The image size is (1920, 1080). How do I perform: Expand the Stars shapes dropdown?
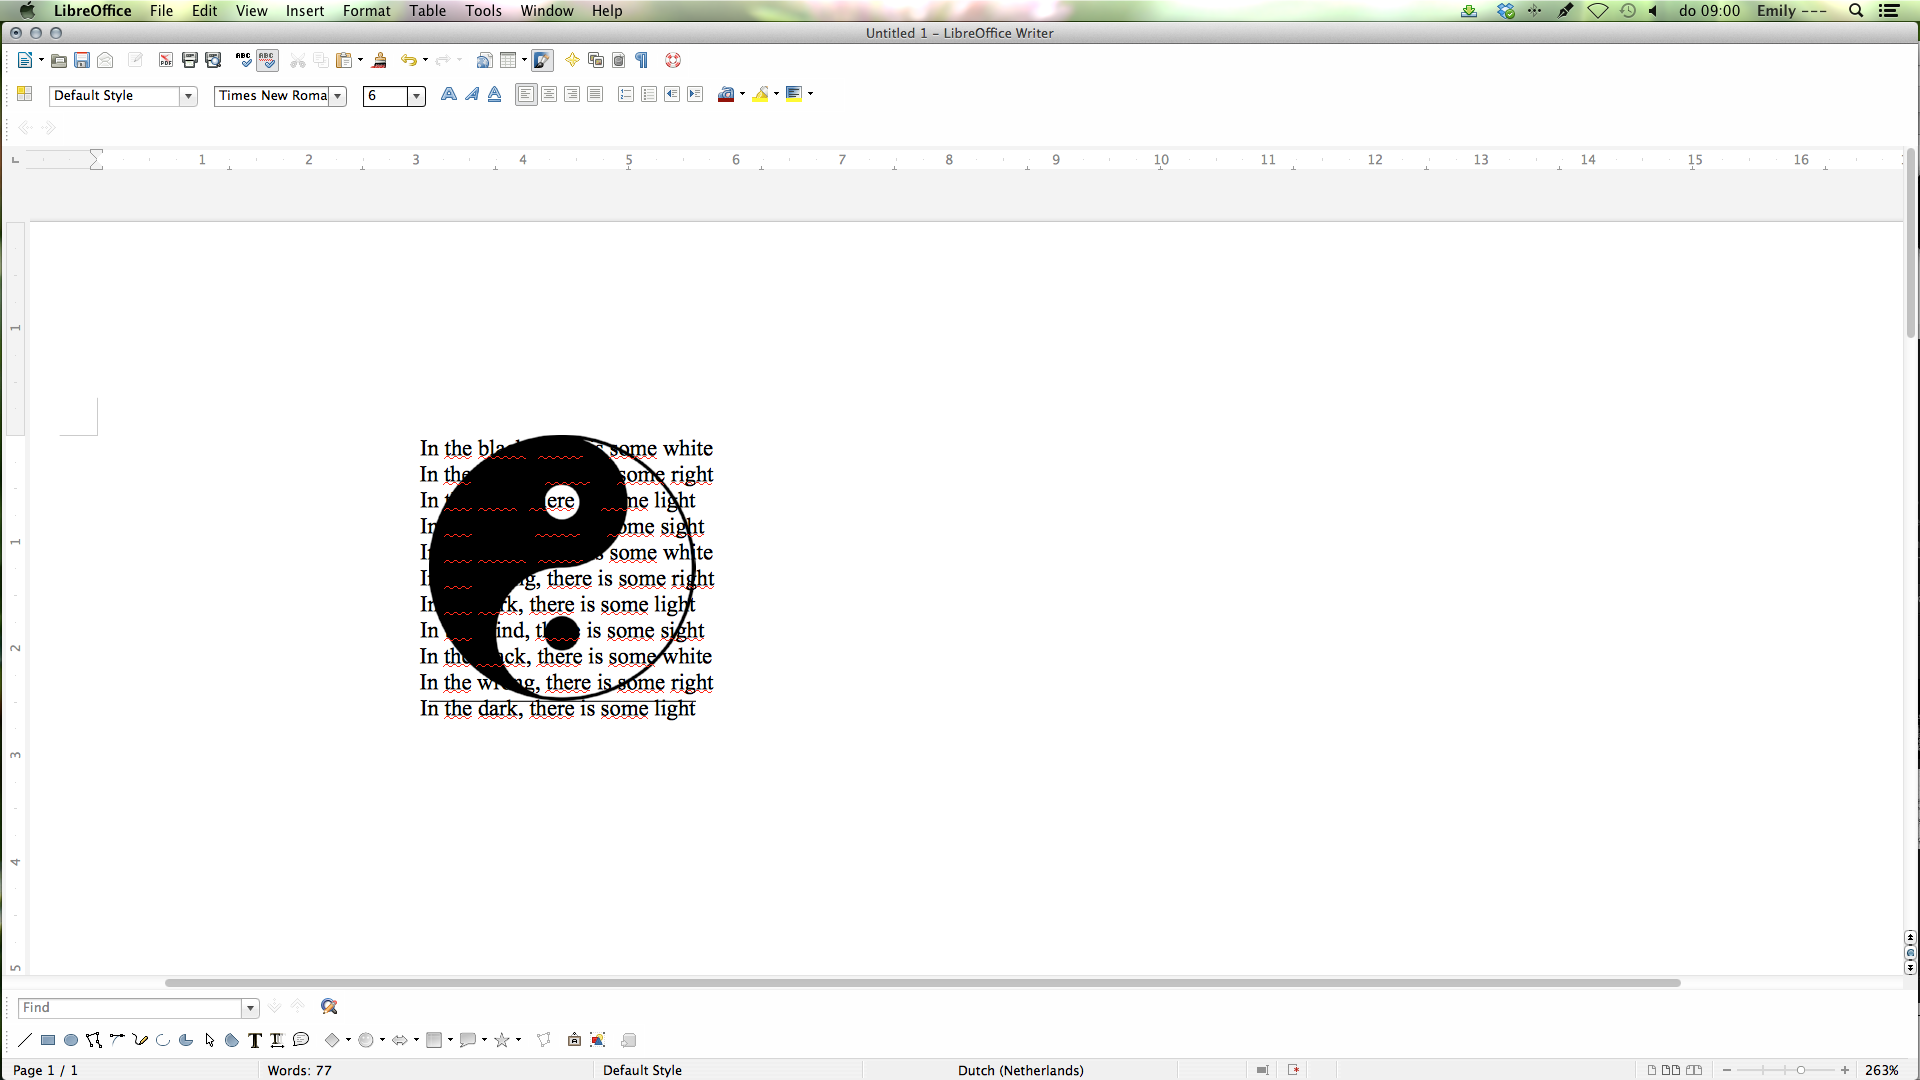pyautogui.click(x=518, y=1040)
